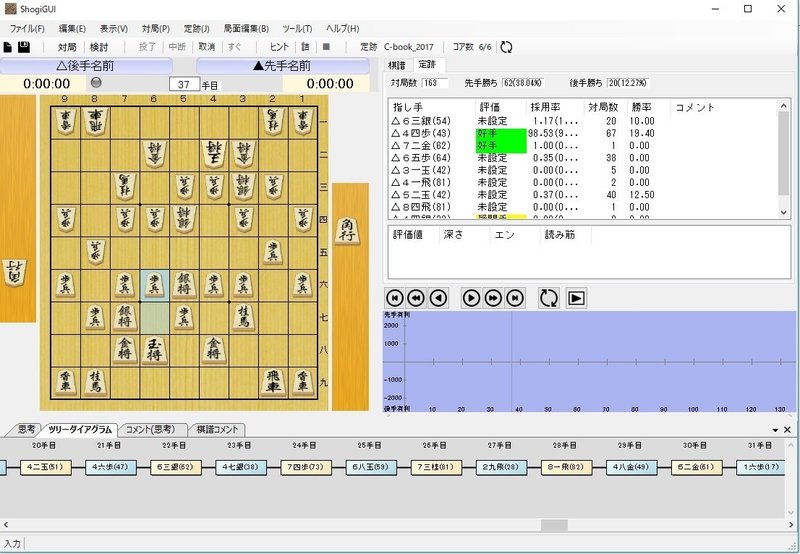Select the piece in left piece stand

point(15,273)
